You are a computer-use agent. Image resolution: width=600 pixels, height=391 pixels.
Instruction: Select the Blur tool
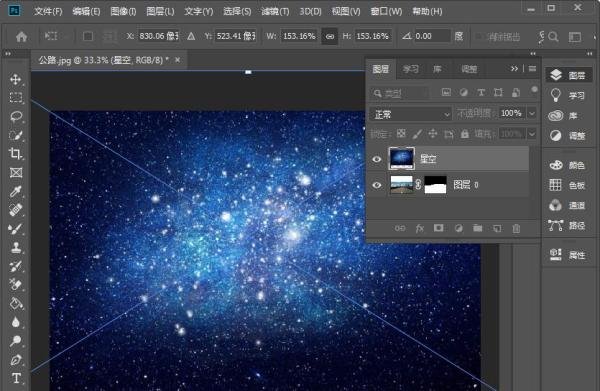click(x=16, y=322)
